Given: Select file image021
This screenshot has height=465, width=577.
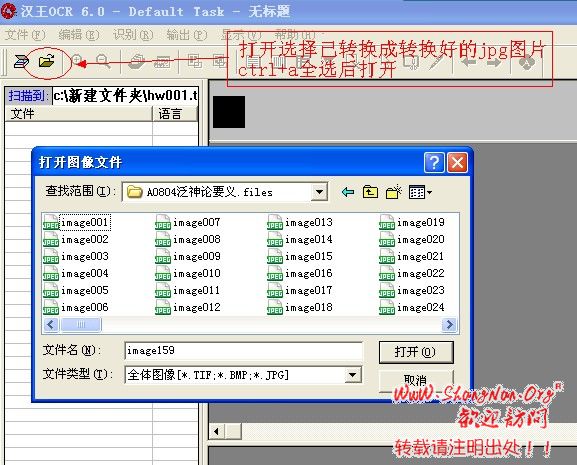Looking at the screenshot, I should (x=412, y=256).
